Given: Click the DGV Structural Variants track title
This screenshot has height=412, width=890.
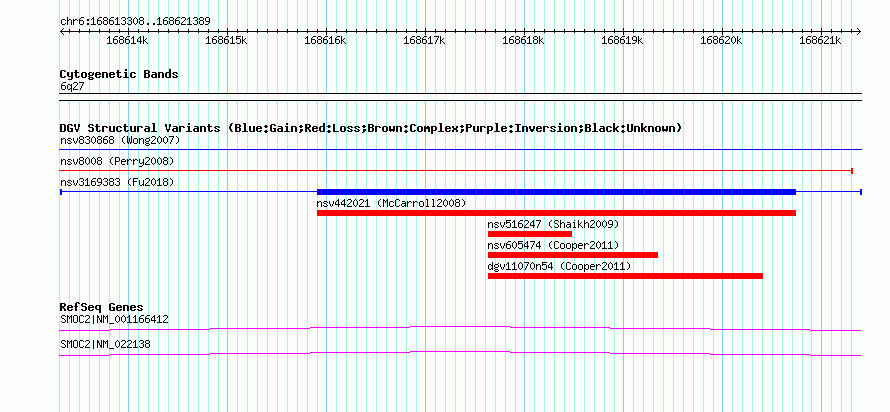Looking at the screenshot, I should click(371, 128).
